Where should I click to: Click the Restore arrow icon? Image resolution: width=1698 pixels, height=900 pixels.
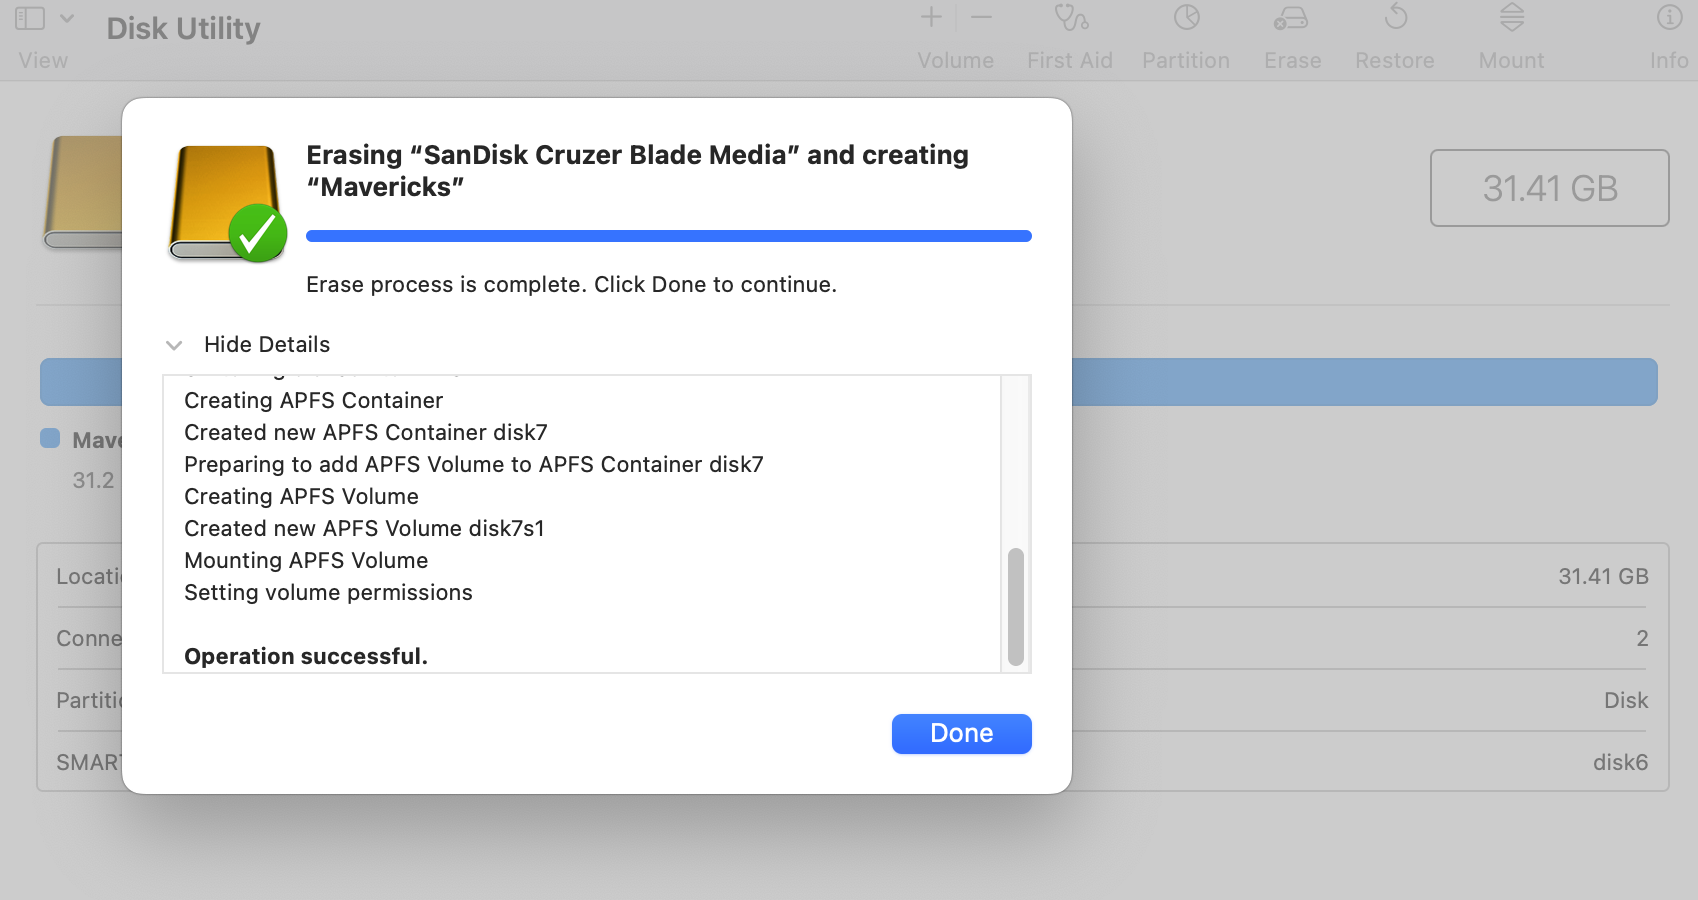1396,17
